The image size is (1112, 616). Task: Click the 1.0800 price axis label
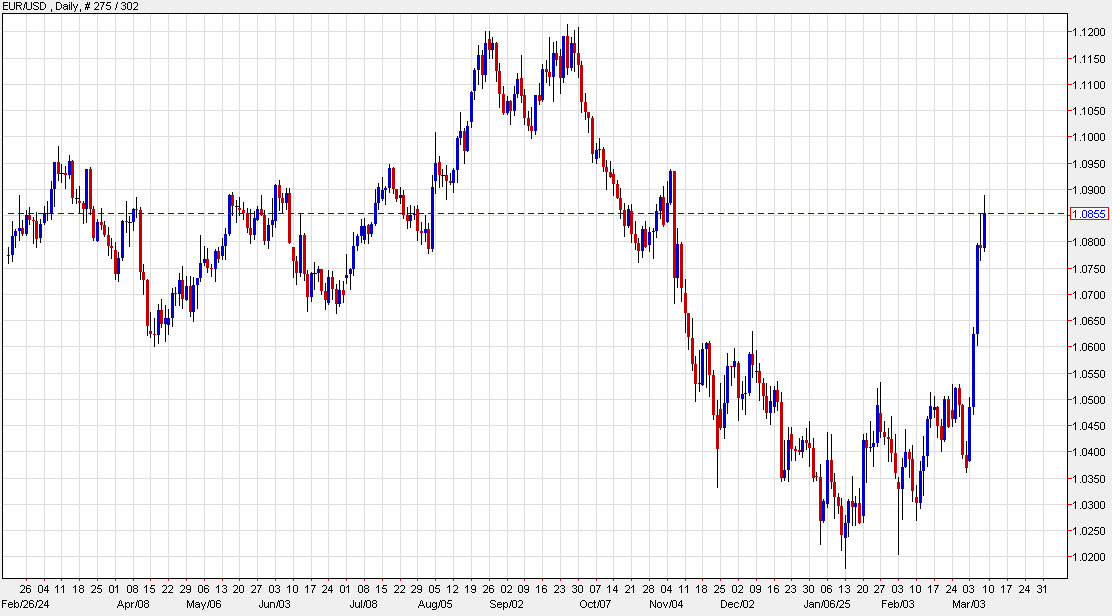(x=1089, y=242)
